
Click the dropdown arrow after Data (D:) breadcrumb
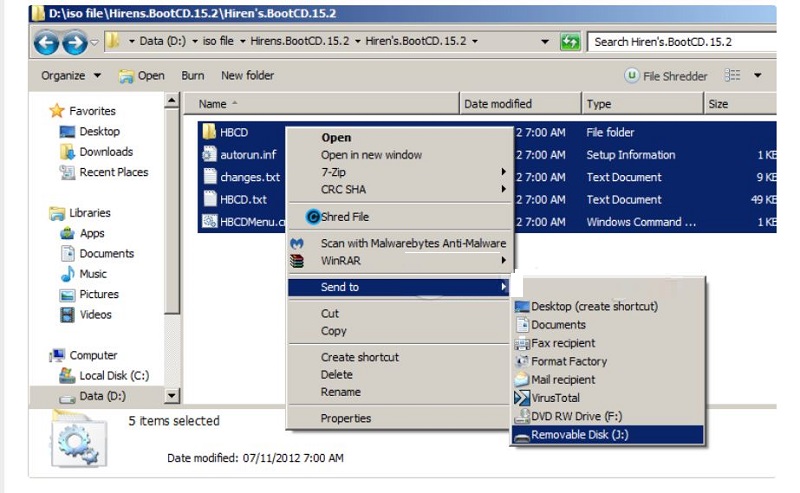[195, 41]
